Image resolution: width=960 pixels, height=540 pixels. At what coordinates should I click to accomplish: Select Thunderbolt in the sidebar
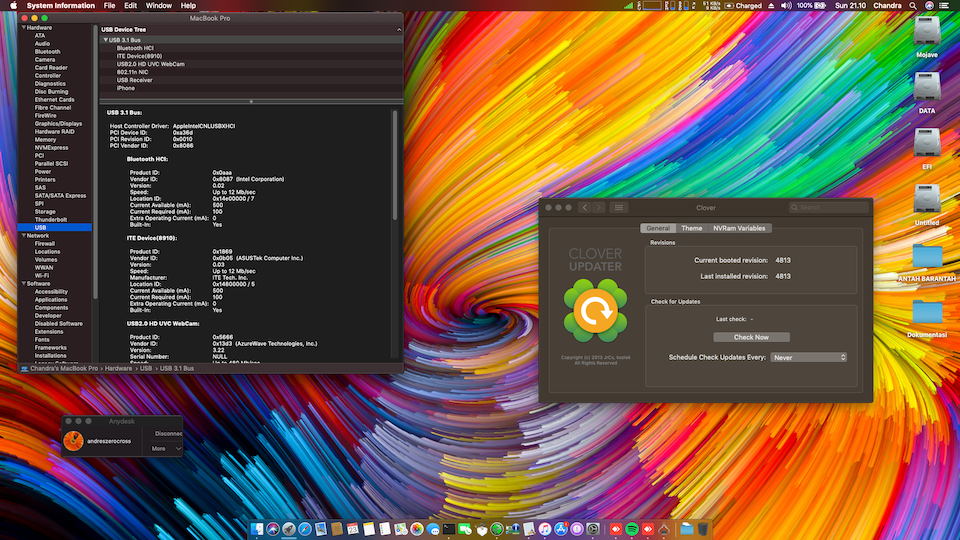coord(51,220)
